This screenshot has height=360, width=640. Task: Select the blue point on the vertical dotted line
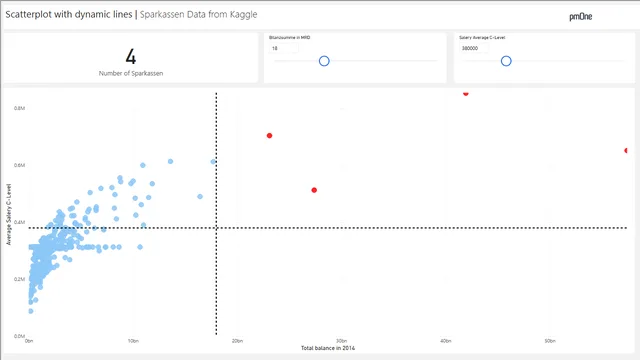213,162
